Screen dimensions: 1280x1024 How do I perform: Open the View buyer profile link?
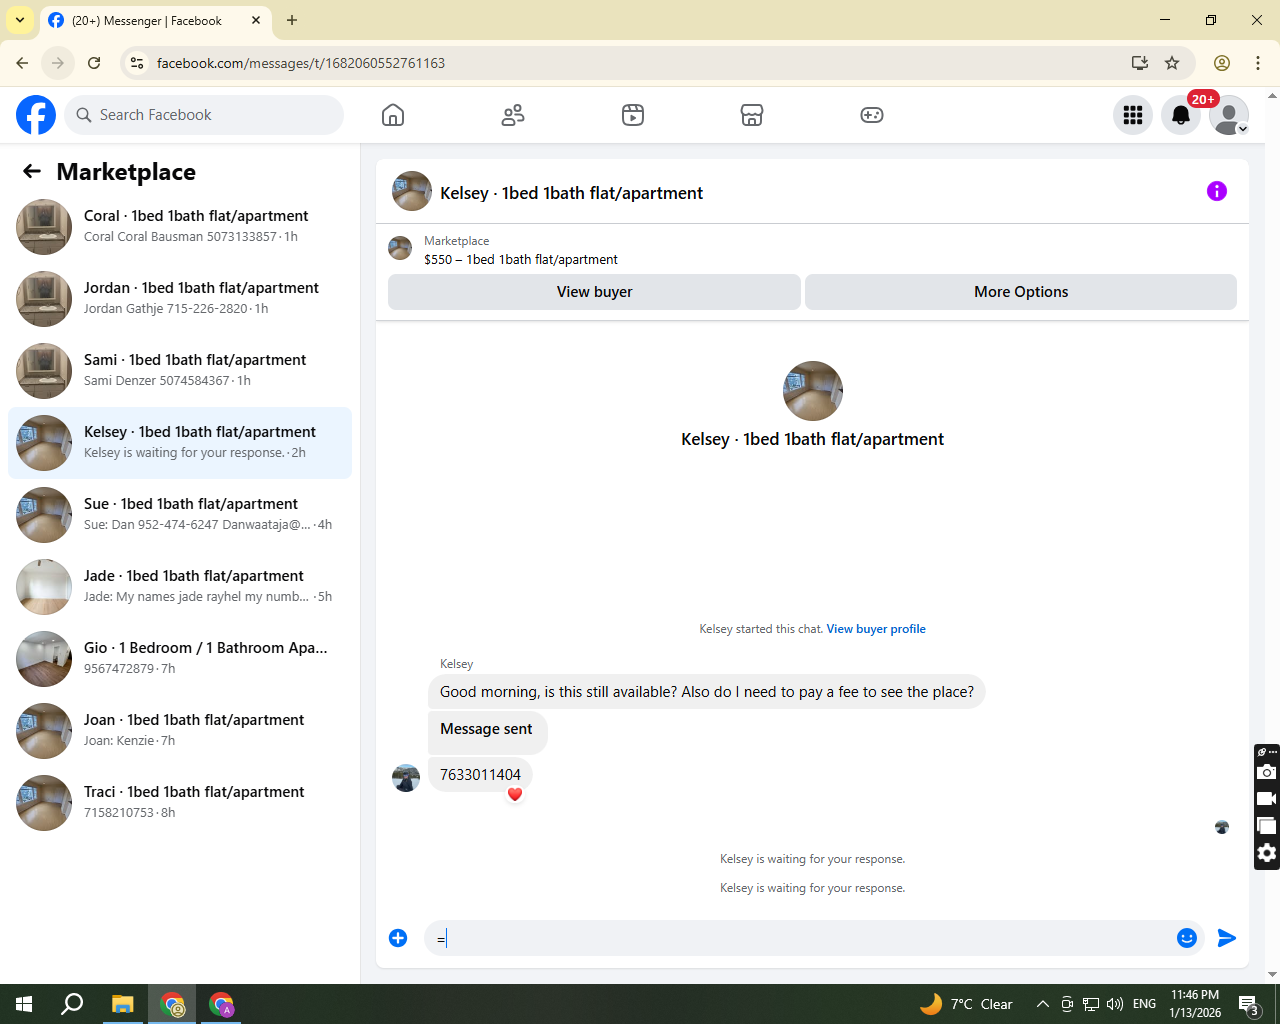[x=876, y=629]
